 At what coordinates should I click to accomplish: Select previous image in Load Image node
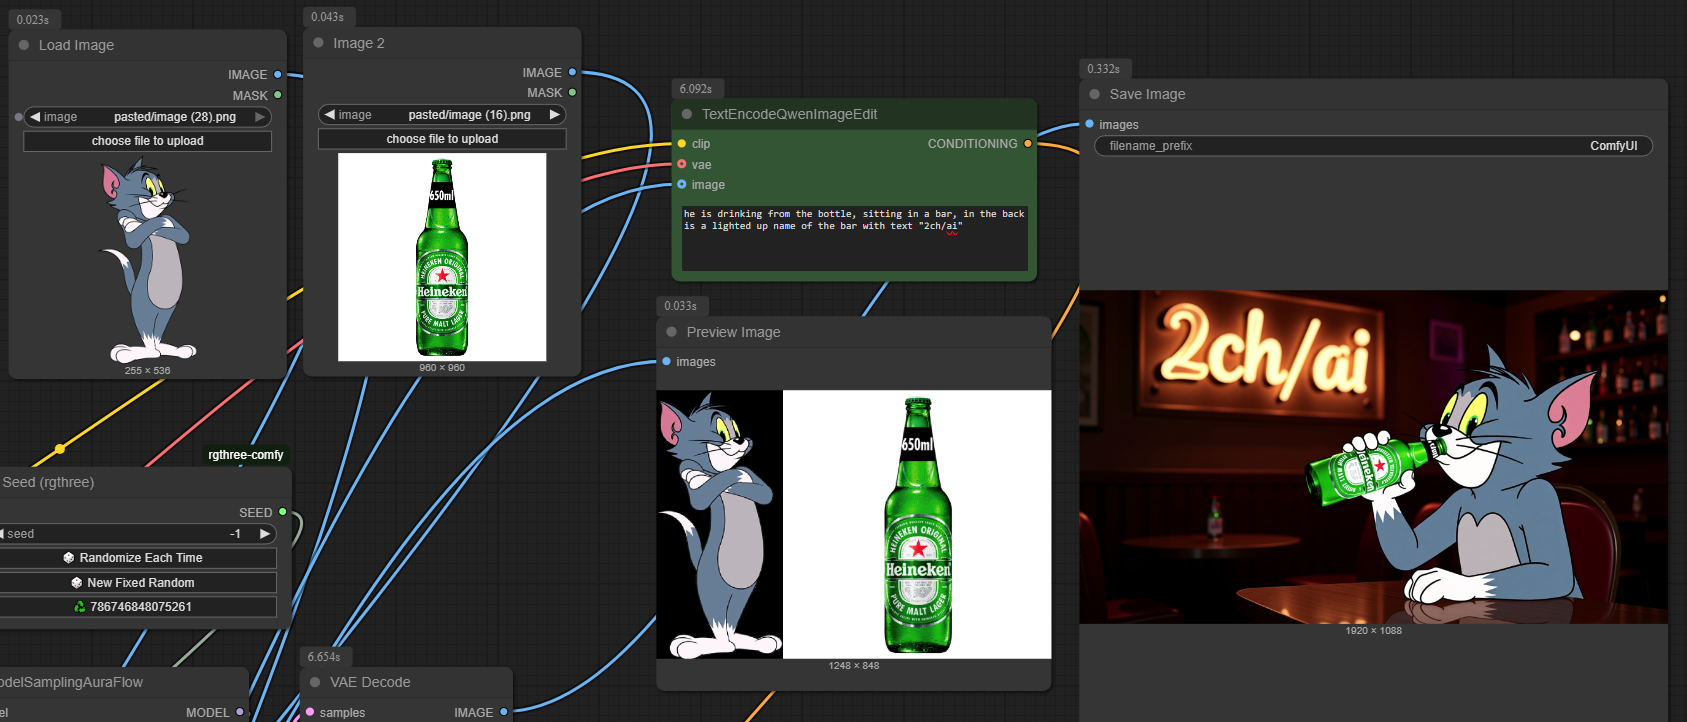point(35,117)
